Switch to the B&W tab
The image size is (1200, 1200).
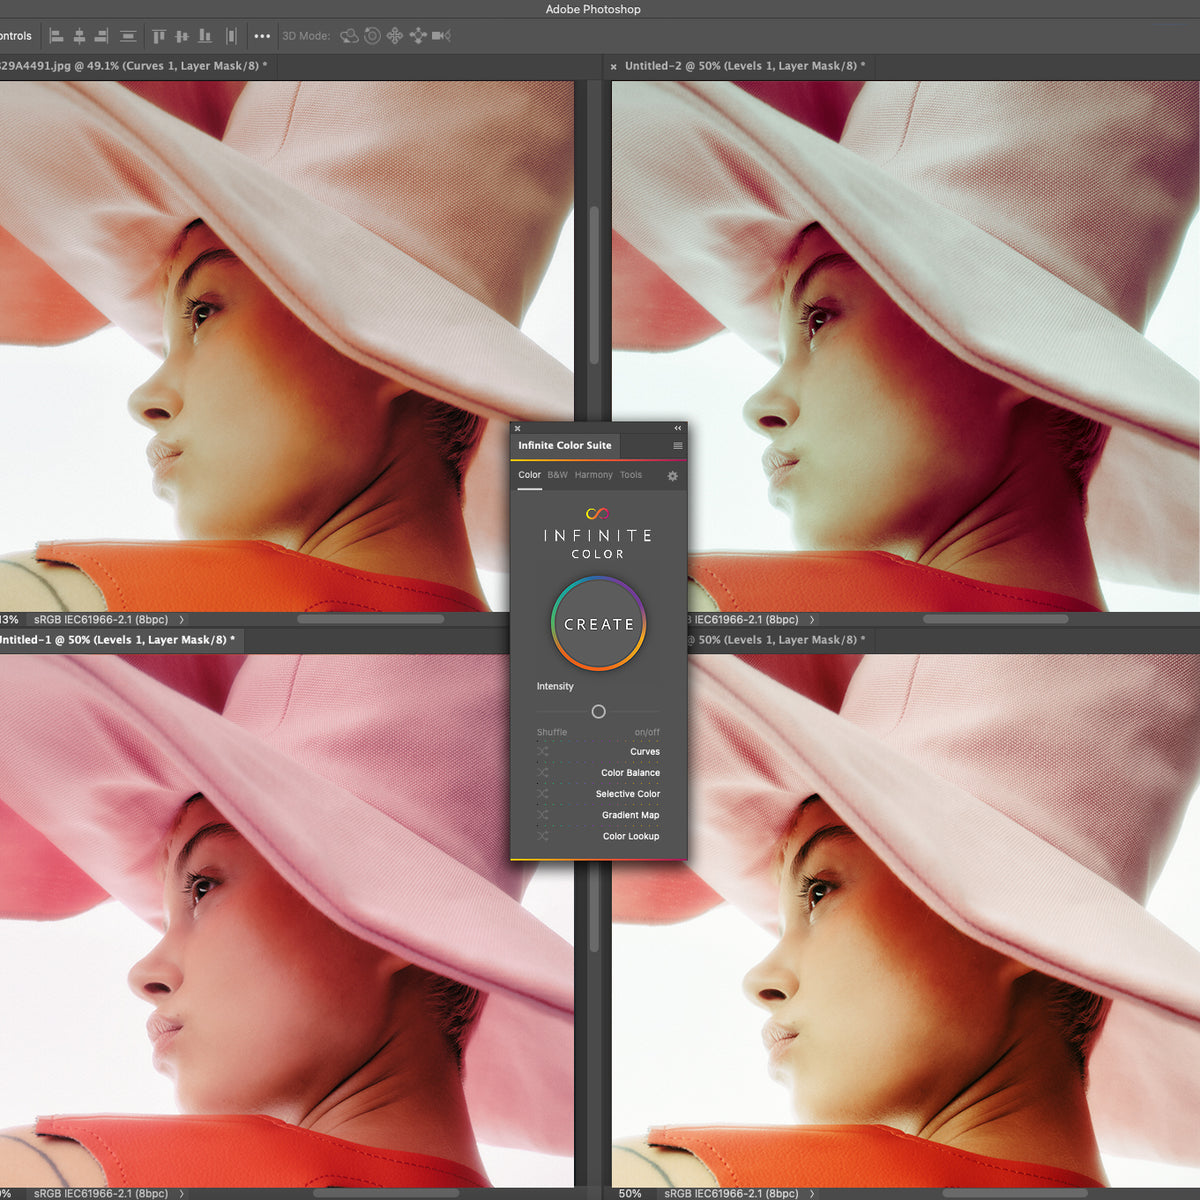[x=557, y=475]
